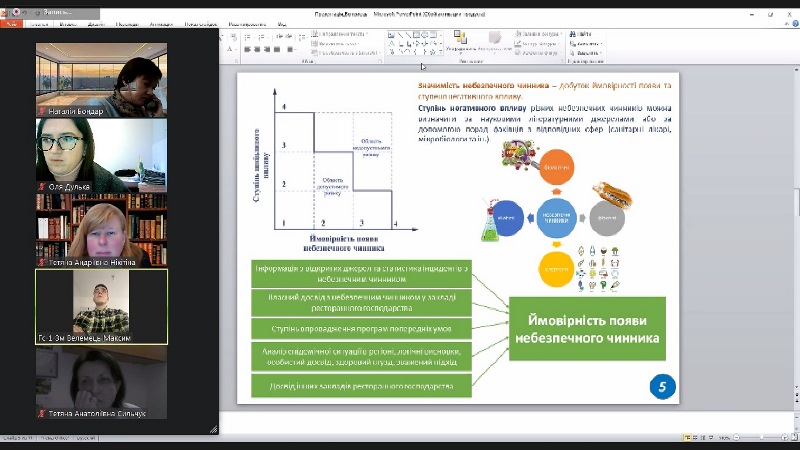This screenshot has width=800, height=450.
Task: Select yellow allergens circle on slide
Action: pos(556,269)
